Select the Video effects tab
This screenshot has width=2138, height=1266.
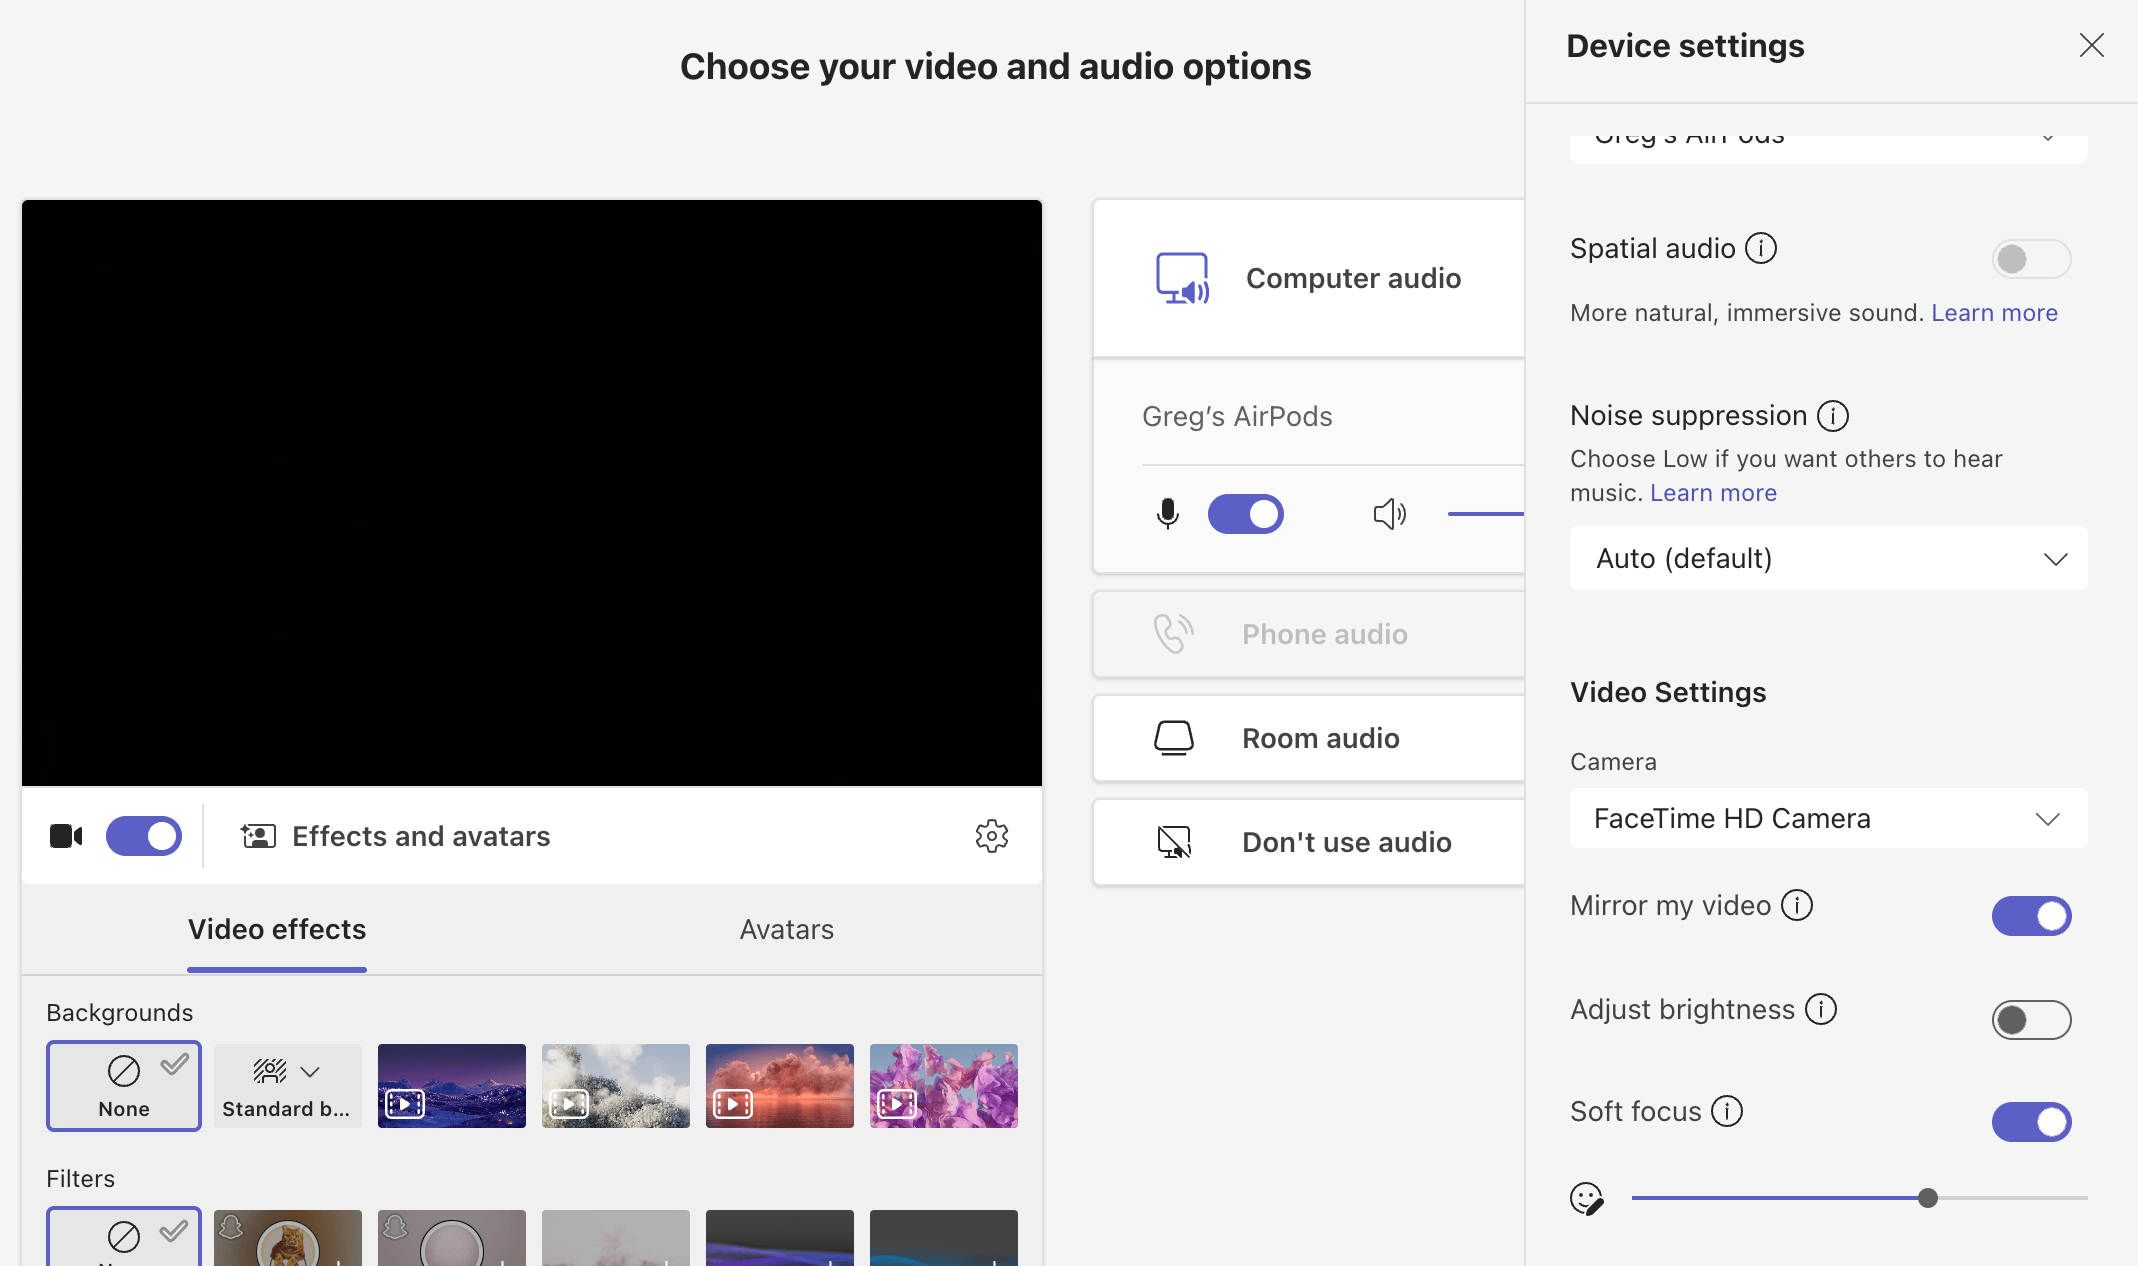(x=277, y=929)
